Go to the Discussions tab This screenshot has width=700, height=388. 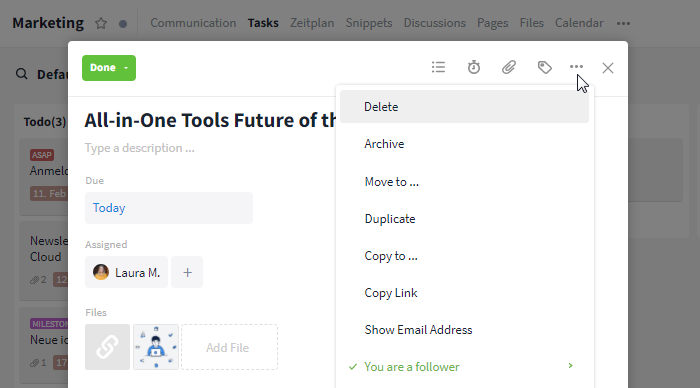click(434, 23)
